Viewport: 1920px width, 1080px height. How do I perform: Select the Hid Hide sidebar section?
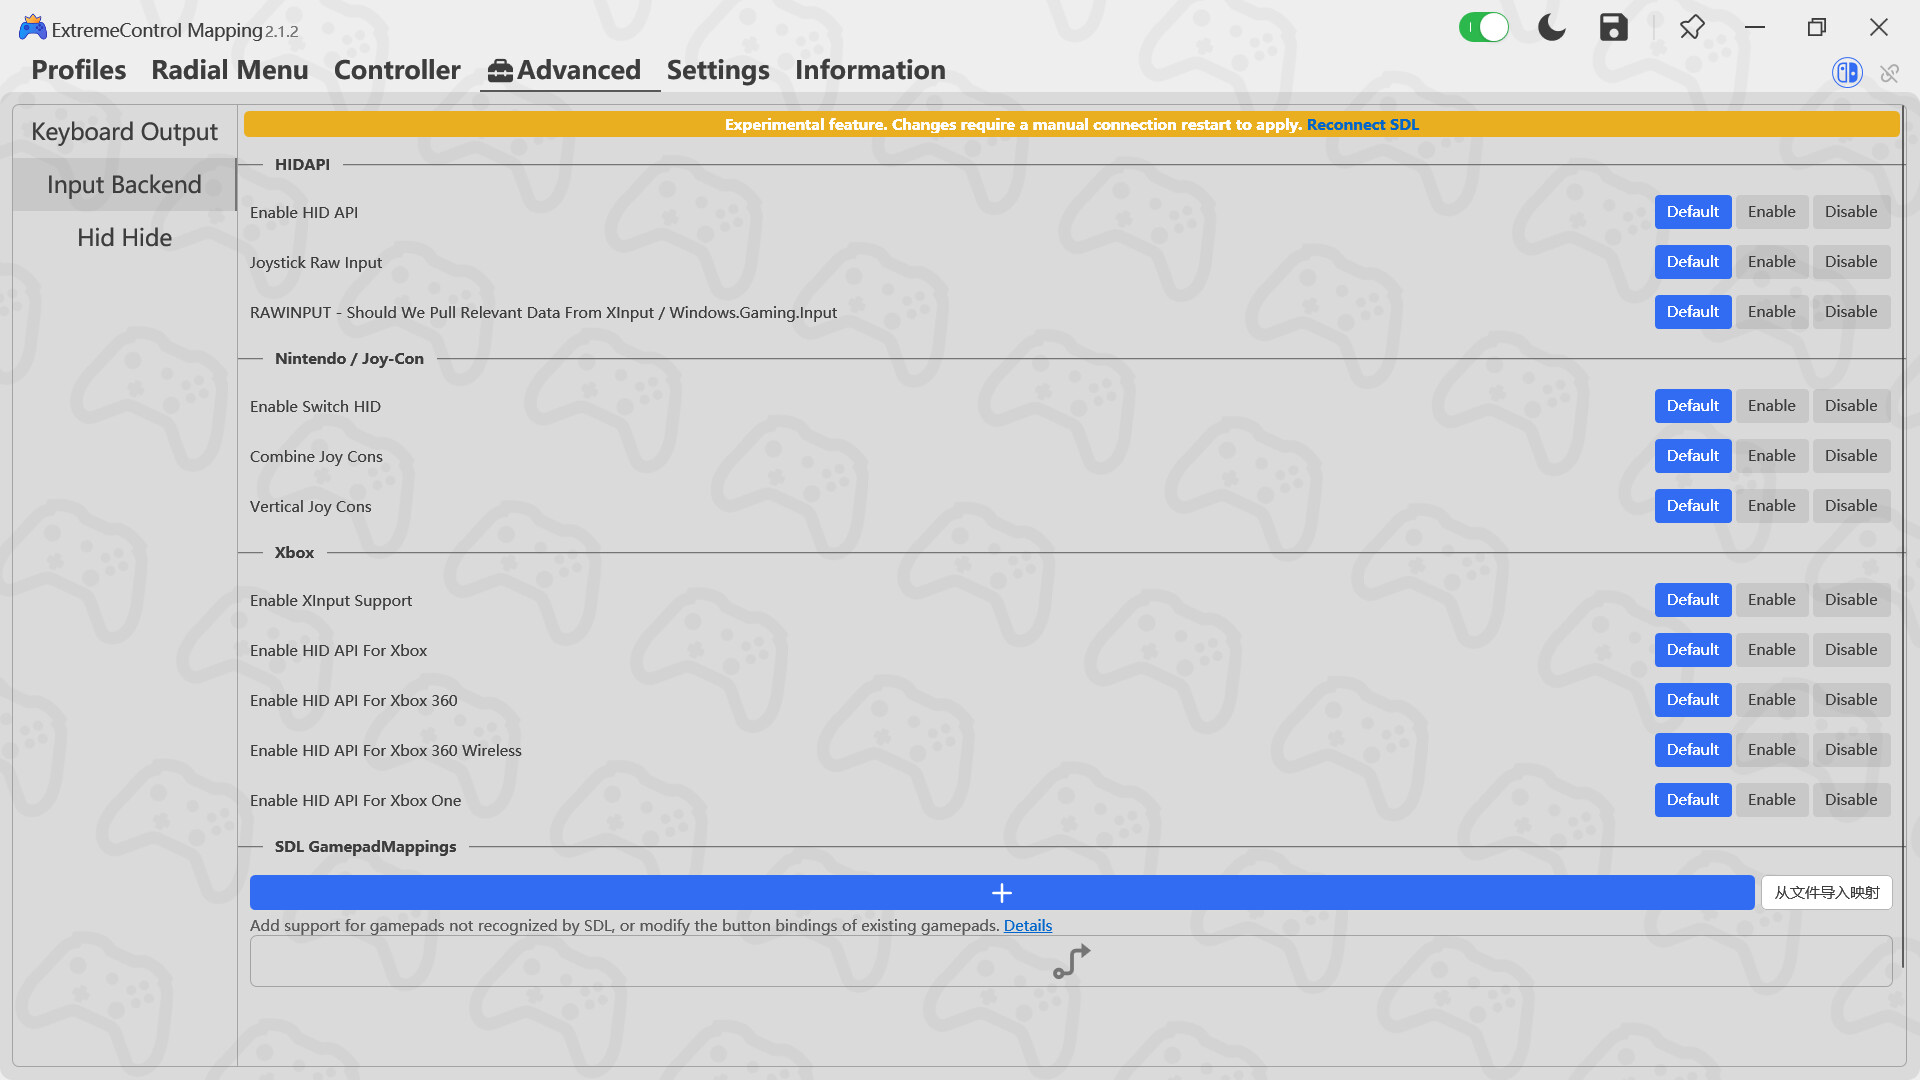pyautogui.click(x=124, y=237)
